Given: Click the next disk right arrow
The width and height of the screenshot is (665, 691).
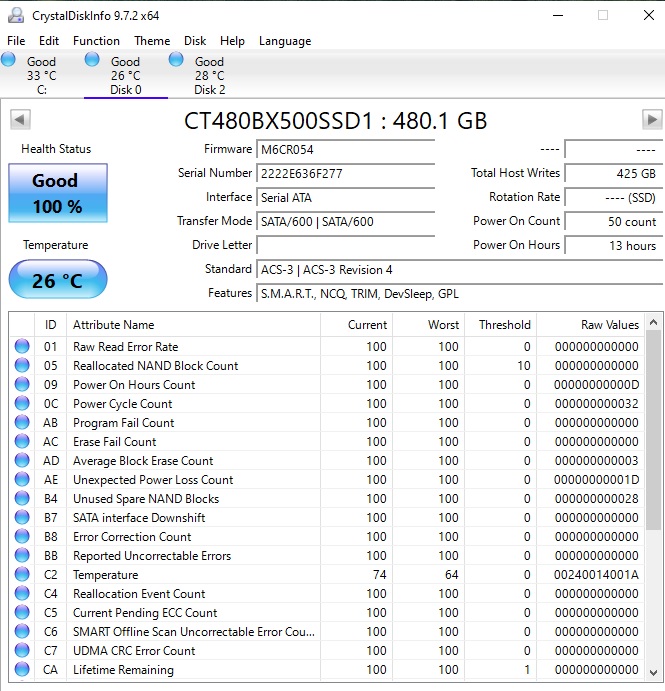Looking at the screenshot, I should click(651, 120).
